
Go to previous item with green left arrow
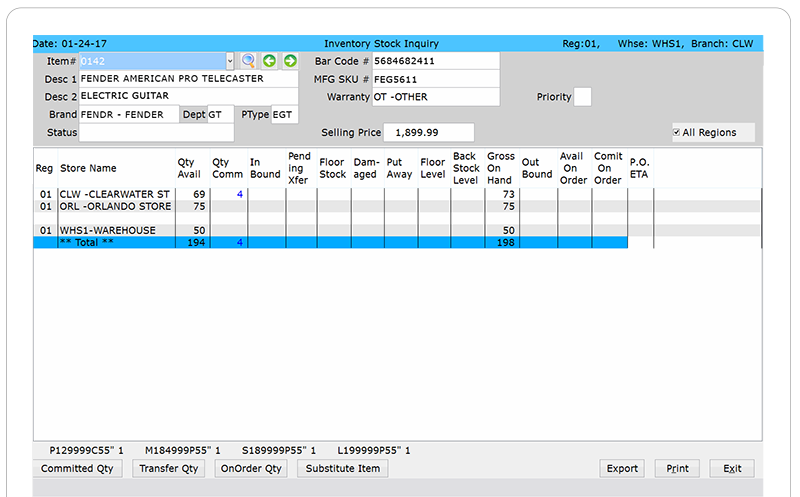coord(269,61)
